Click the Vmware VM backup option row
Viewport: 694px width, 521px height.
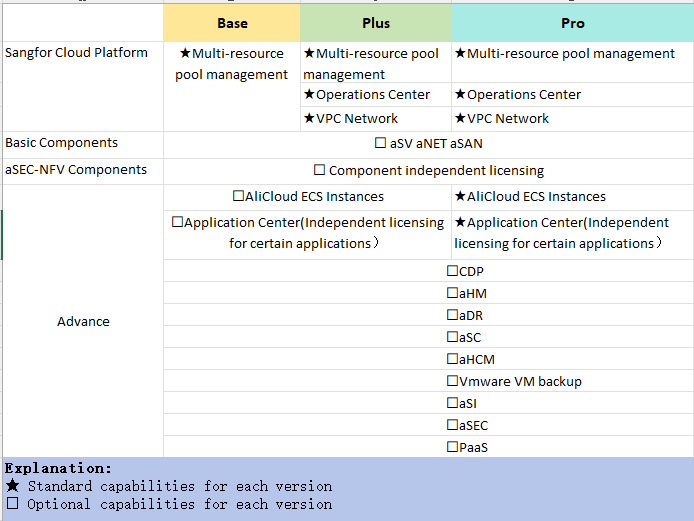[428, 381]
